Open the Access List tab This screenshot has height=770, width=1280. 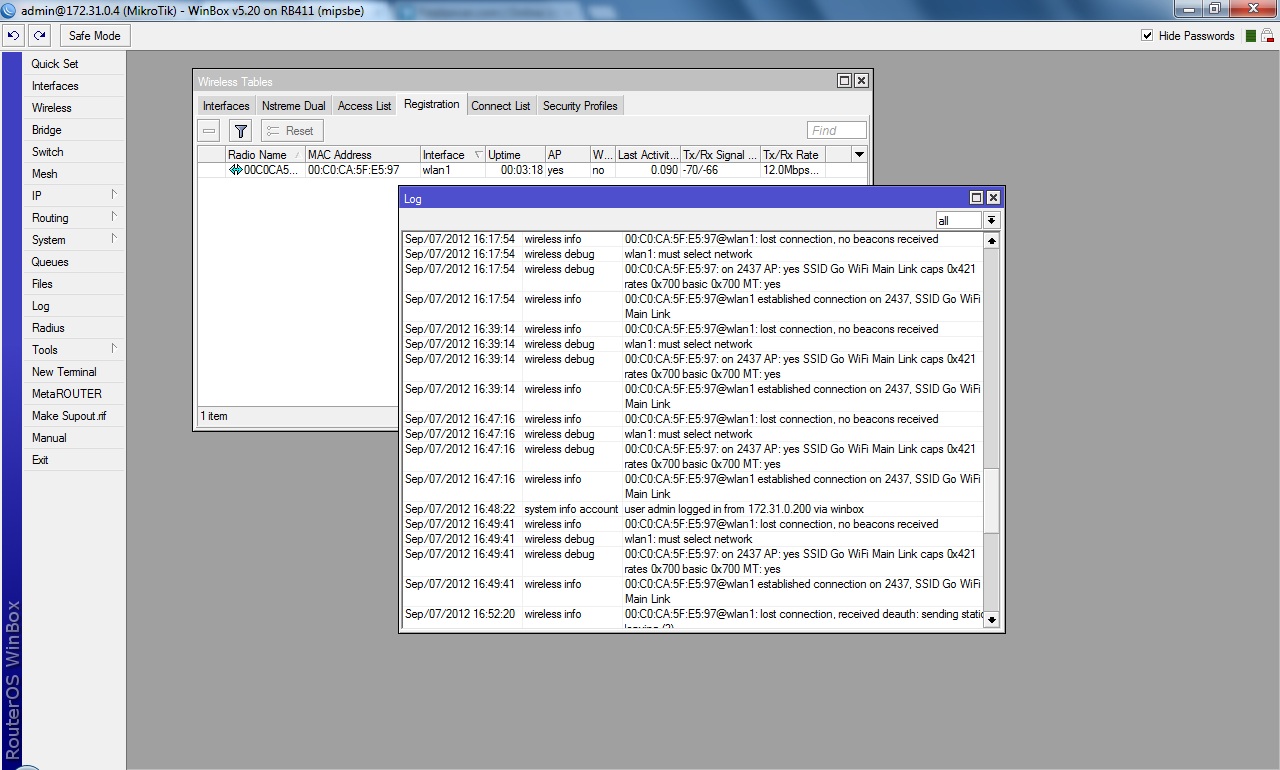tap(365, 106)
